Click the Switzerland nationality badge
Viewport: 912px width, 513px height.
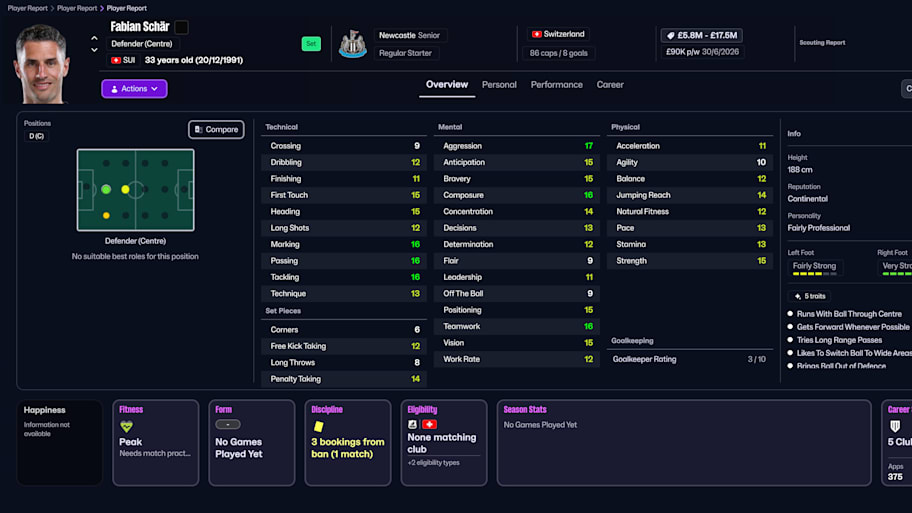(558, 34)
